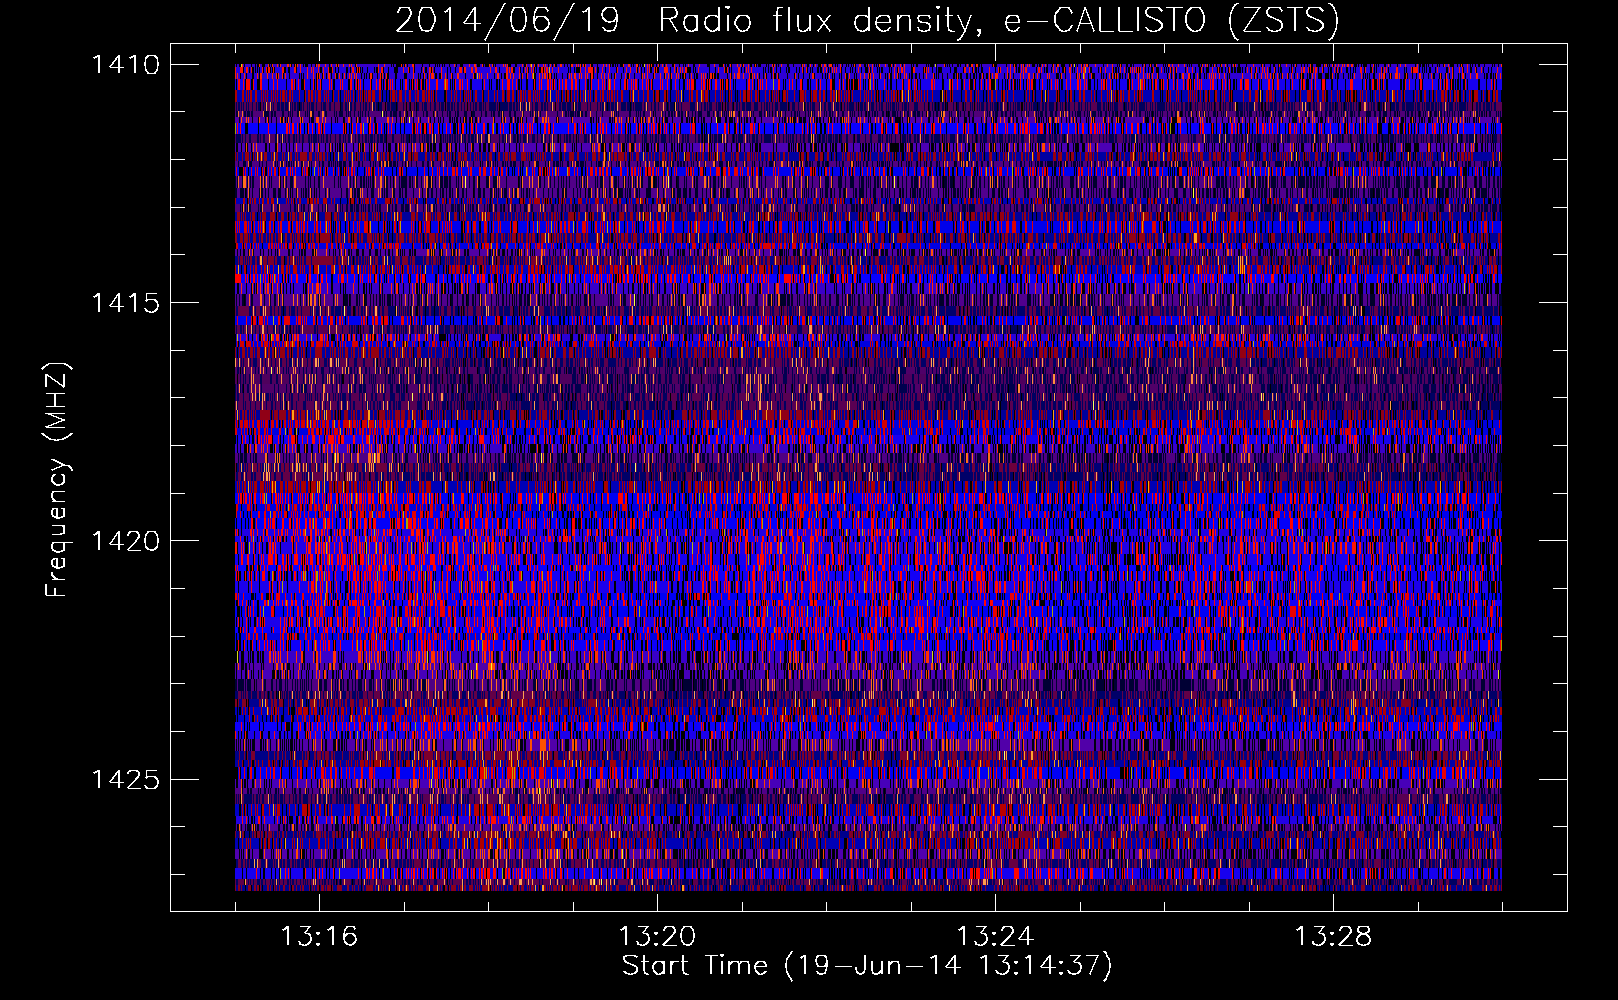Select the 1410 frequency axis label
The height and width of the screenshot is (1000, 1618).
click(125, 65)
